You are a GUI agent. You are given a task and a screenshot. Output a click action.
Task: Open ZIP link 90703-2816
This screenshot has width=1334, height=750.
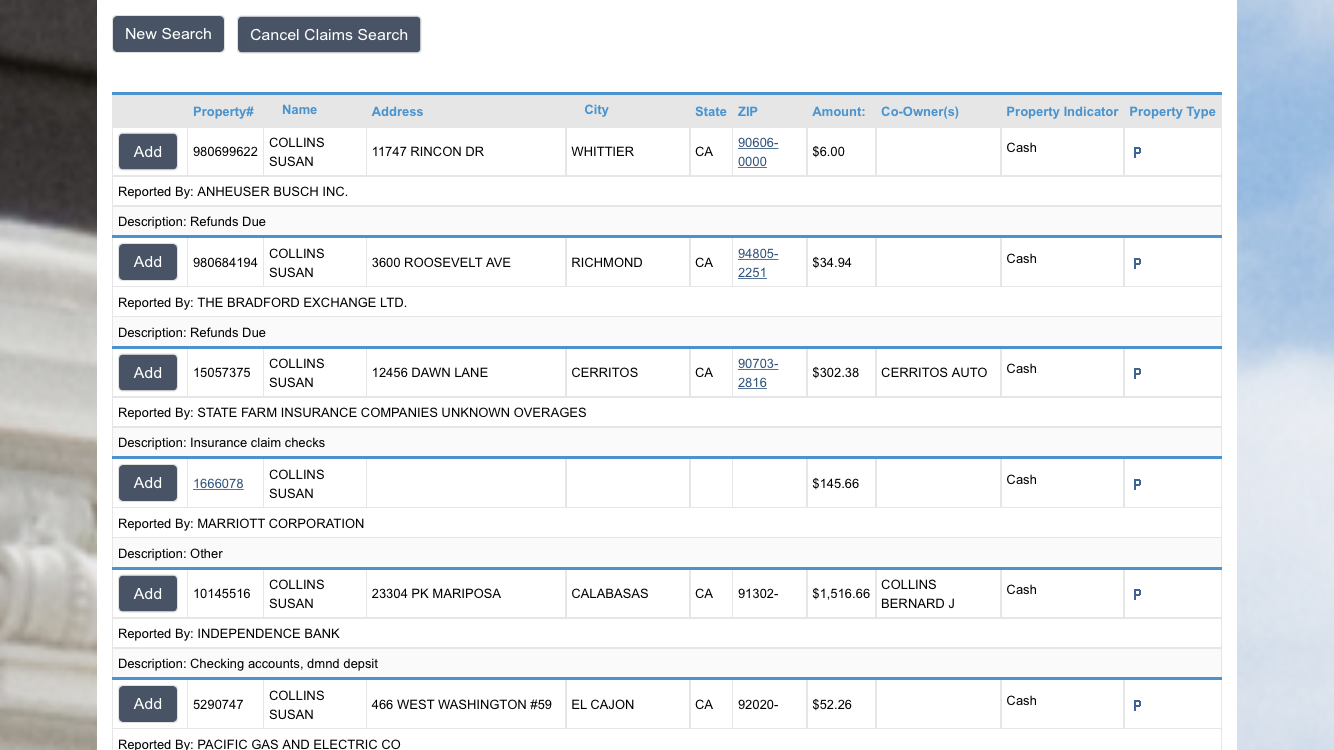758,373
